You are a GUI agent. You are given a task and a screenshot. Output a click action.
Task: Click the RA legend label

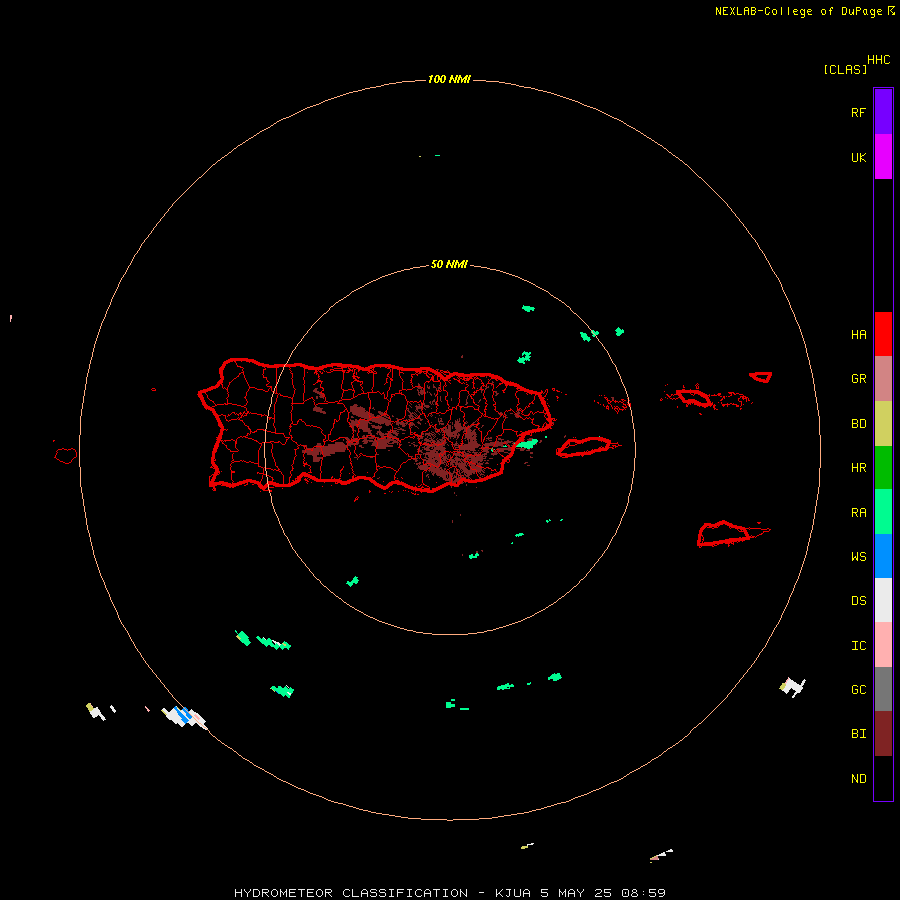(x=858, y=513)
